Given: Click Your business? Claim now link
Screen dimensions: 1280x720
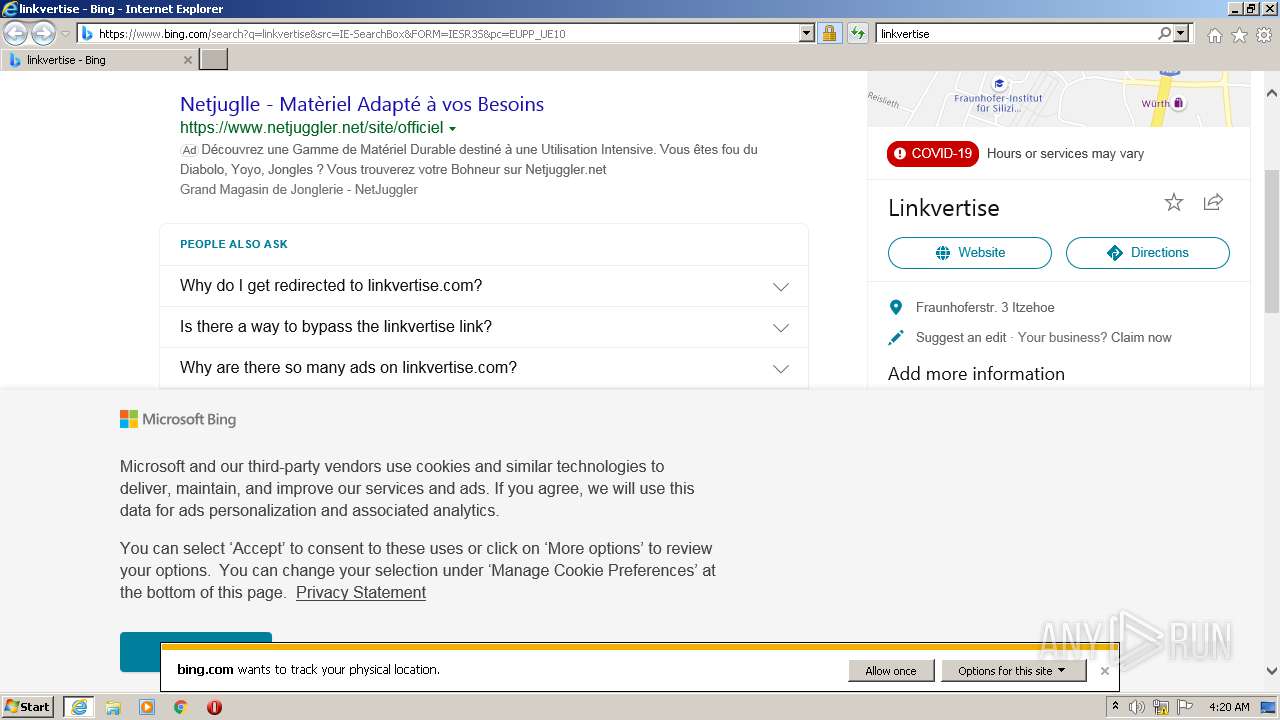Looking at the screenshot, I should 1095,338.
